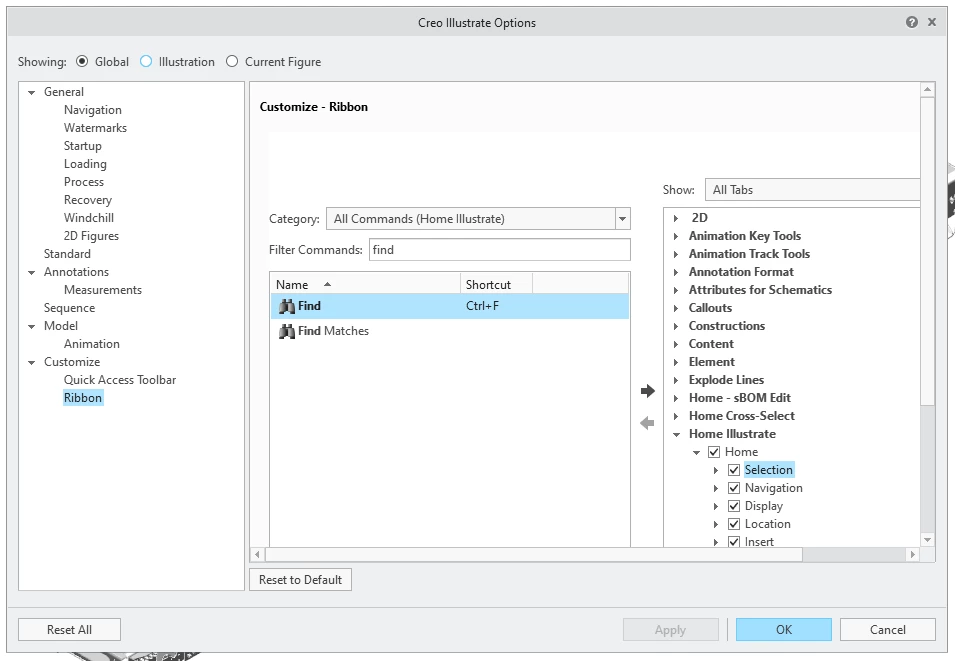Expand the Callouts node

click(676, 308)
